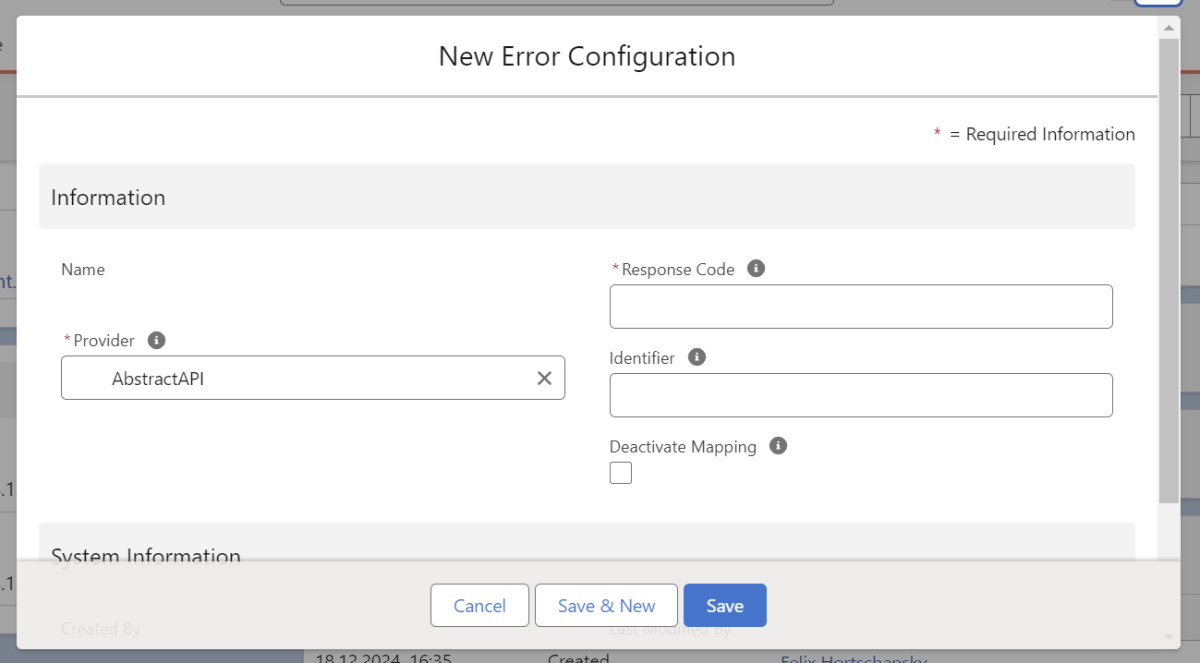Focus the Response Code input field
This screenshot has width=1200, height=663.
click(861, 306)
